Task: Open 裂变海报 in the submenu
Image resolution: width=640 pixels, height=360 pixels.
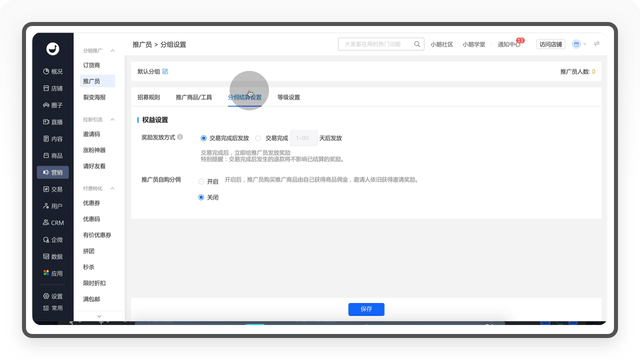Action: (x=94, y=97)
